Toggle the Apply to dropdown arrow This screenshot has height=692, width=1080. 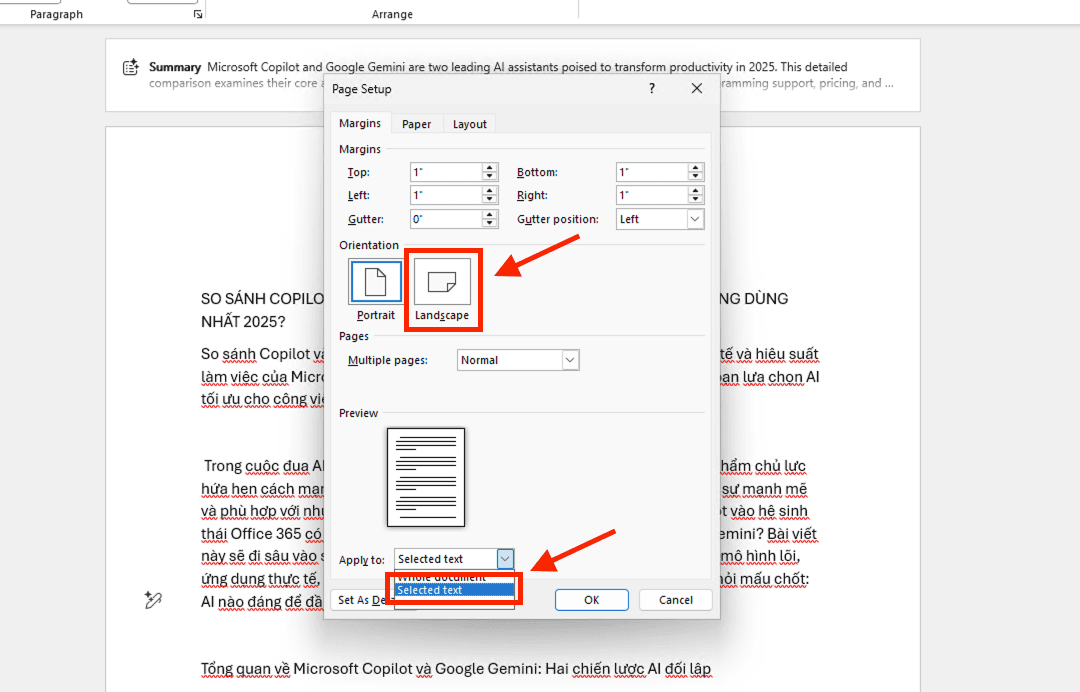pos(505,559)
